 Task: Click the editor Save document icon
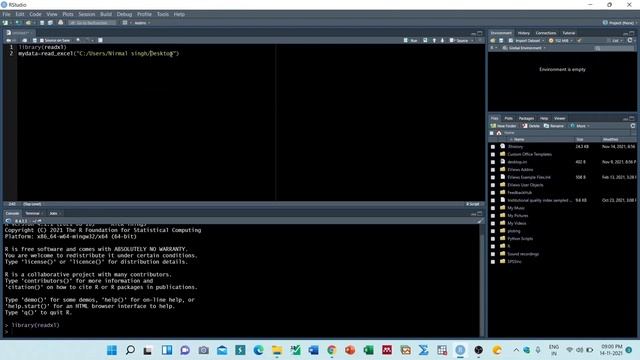pyautogui.click(x=34, y=40)
